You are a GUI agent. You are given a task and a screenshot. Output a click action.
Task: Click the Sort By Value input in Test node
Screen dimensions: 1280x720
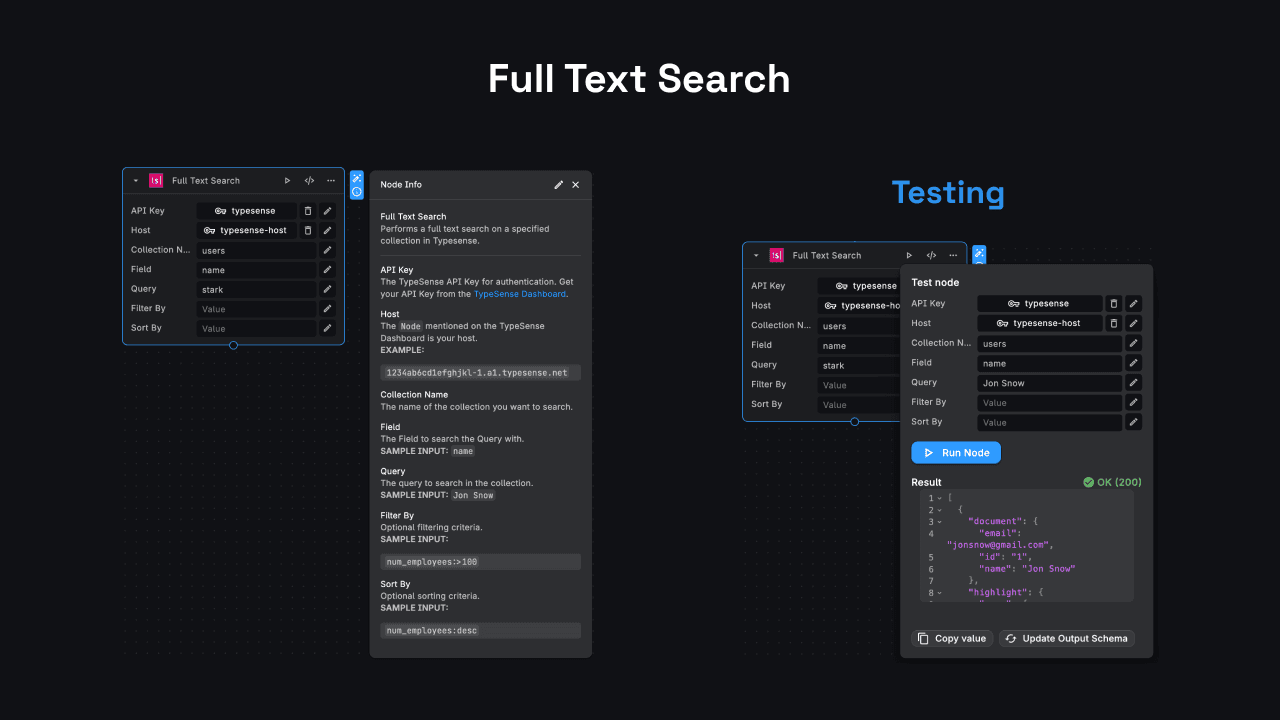pos(1049,422)
